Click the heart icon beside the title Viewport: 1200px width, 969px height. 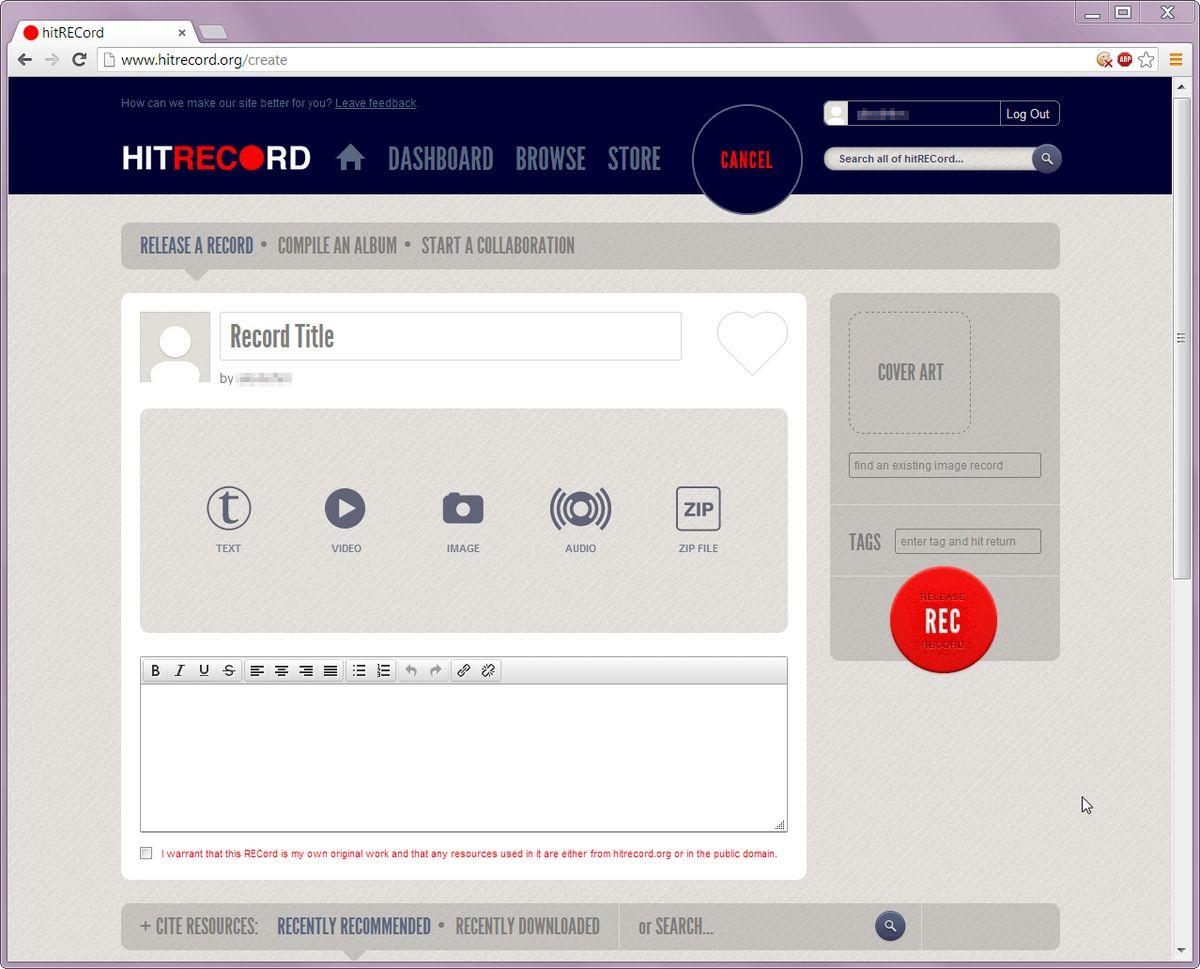click(752, 342)
